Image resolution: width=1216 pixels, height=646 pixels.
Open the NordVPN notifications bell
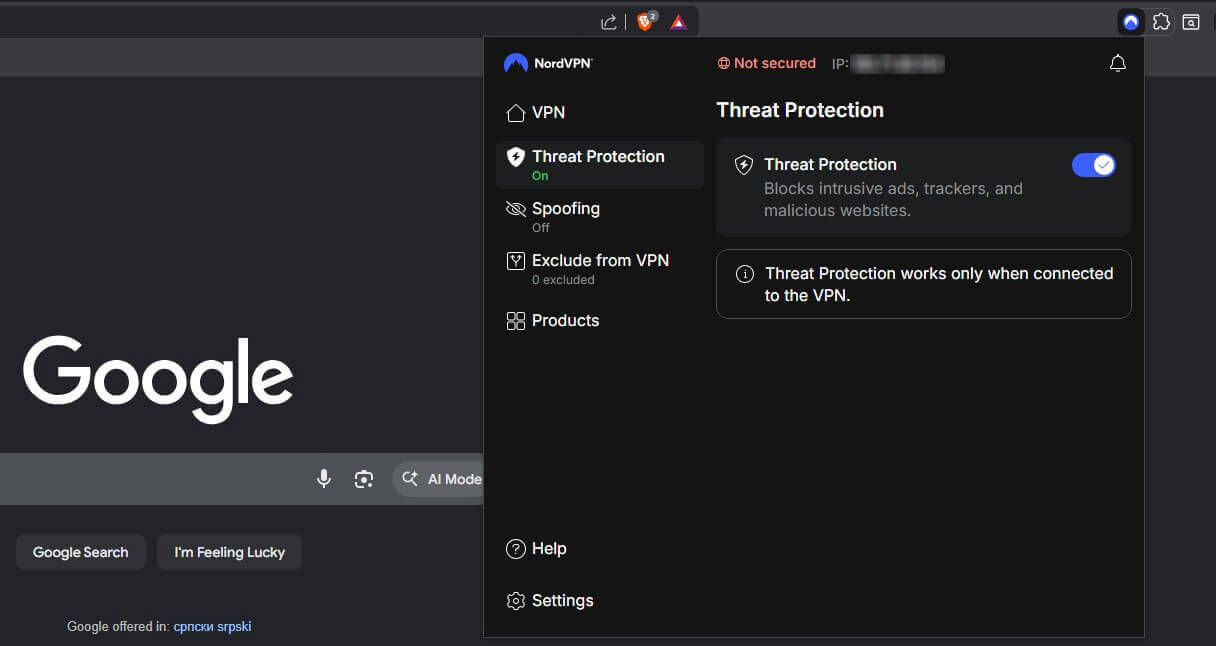[x=1118, y=64]
